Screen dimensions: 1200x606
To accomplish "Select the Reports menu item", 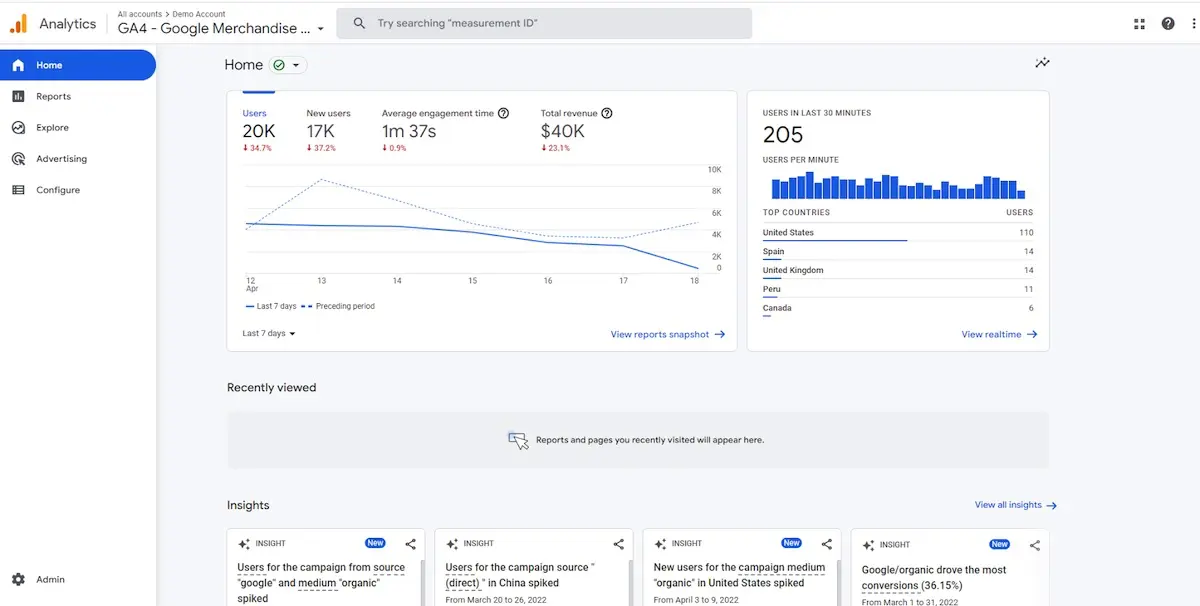I will (x=78, y=96).
